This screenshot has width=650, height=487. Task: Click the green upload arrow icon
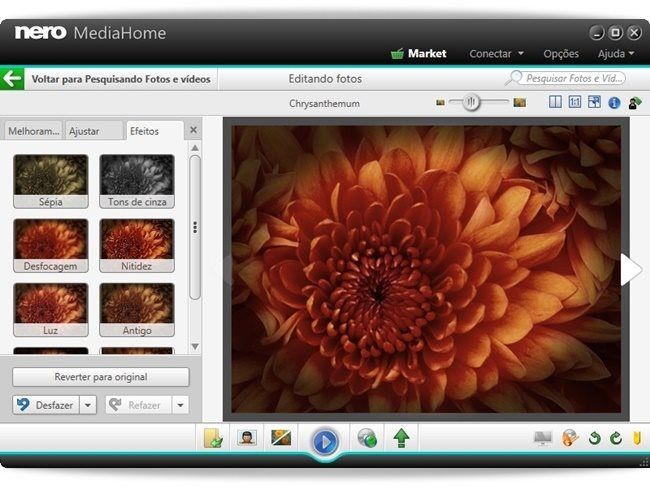pyautogui.click(x=401, y=438)
